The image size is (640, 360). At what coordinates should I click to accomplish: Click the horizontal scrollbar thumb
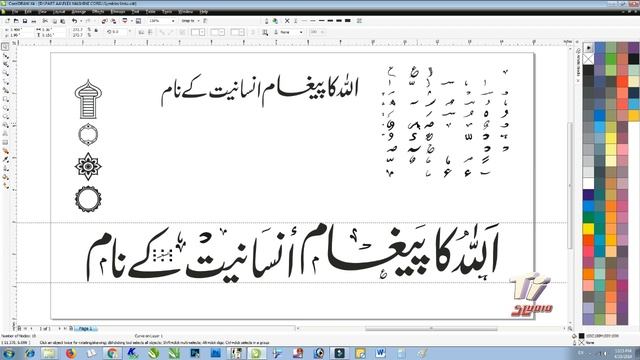[431, 328]
